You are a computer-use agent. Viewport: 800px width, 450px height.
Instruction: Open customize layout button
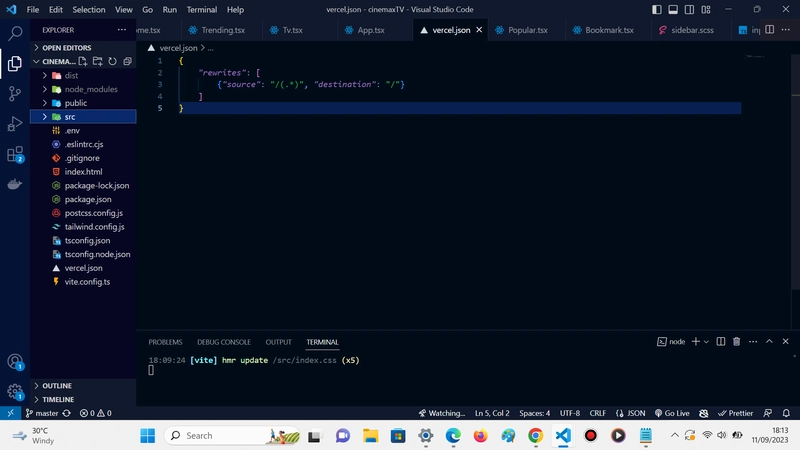(706, 9)
